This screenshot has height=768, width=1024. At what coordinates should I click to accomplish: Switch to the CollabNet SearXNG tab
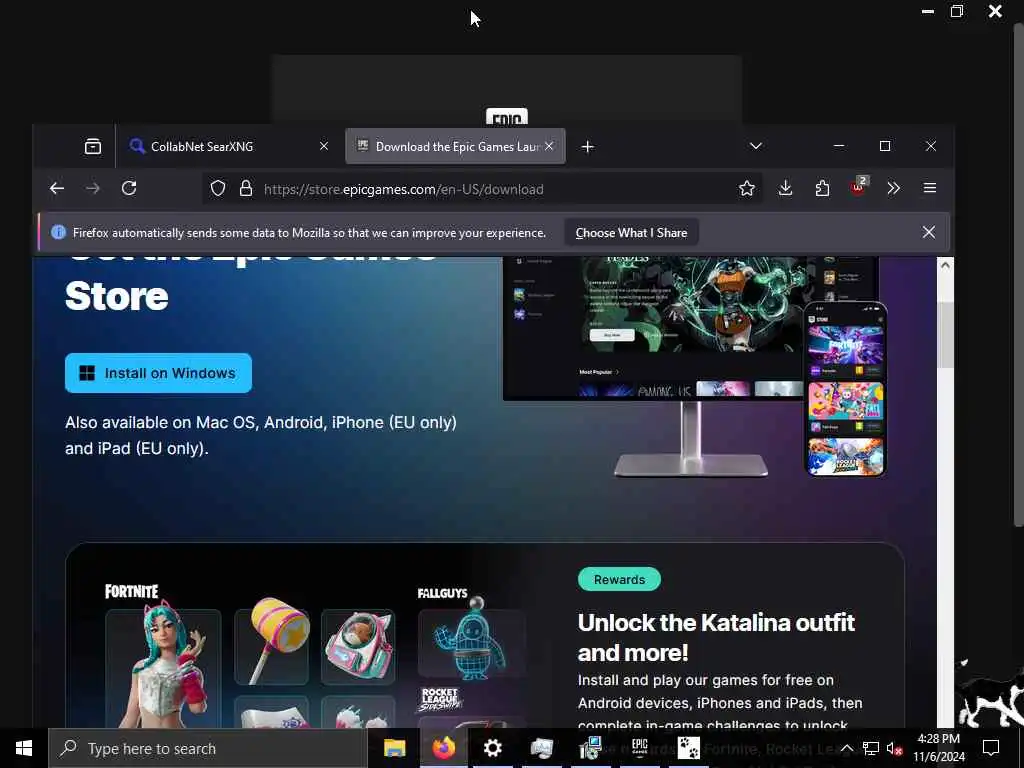point(229,146)
